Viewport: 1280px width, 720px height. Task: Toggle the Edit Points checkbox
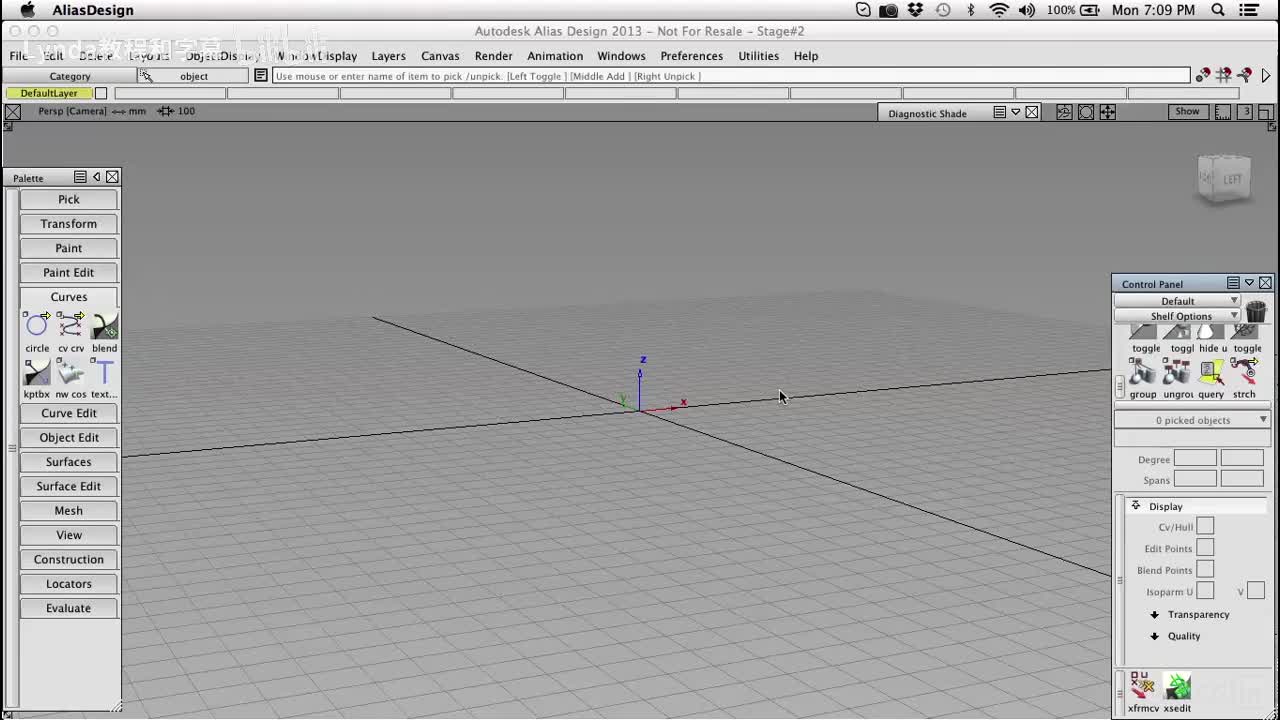[1205, 548]
